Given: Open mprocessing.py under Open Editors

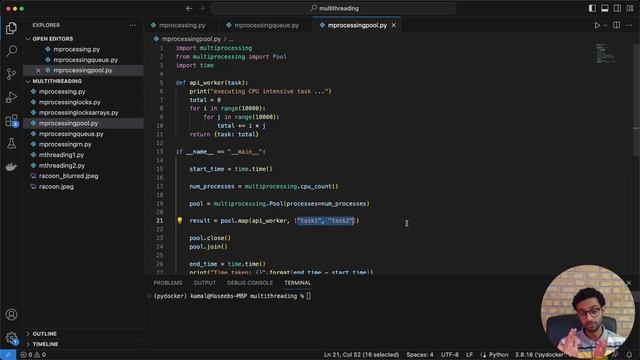Looking at the screenshot, I should [83, 49].
